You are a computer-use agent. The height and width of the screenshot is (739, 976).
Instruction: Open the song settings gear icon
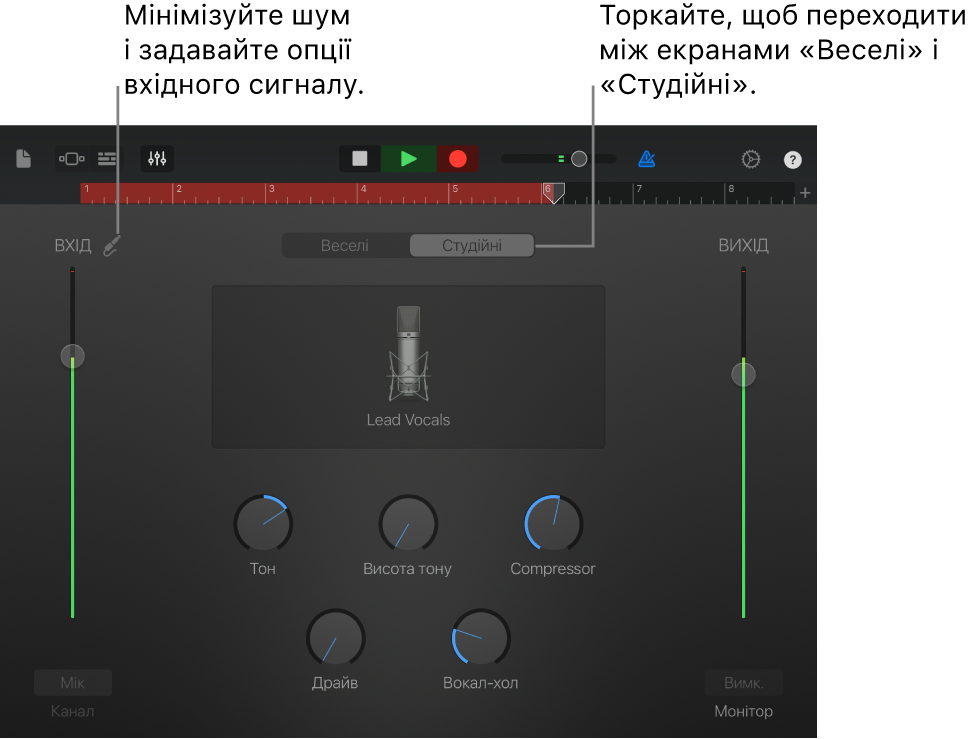tap(751, 159)
